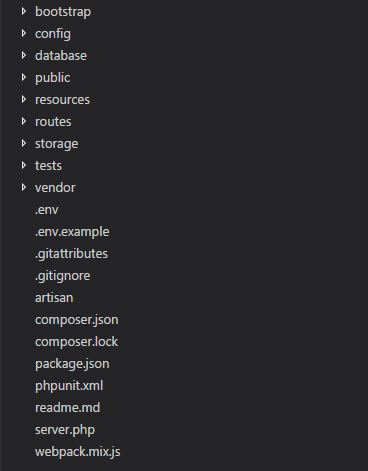This screenshot has width=368, height=471.
Task: Expand the vendor folder arrow
Action: (24, 187)
